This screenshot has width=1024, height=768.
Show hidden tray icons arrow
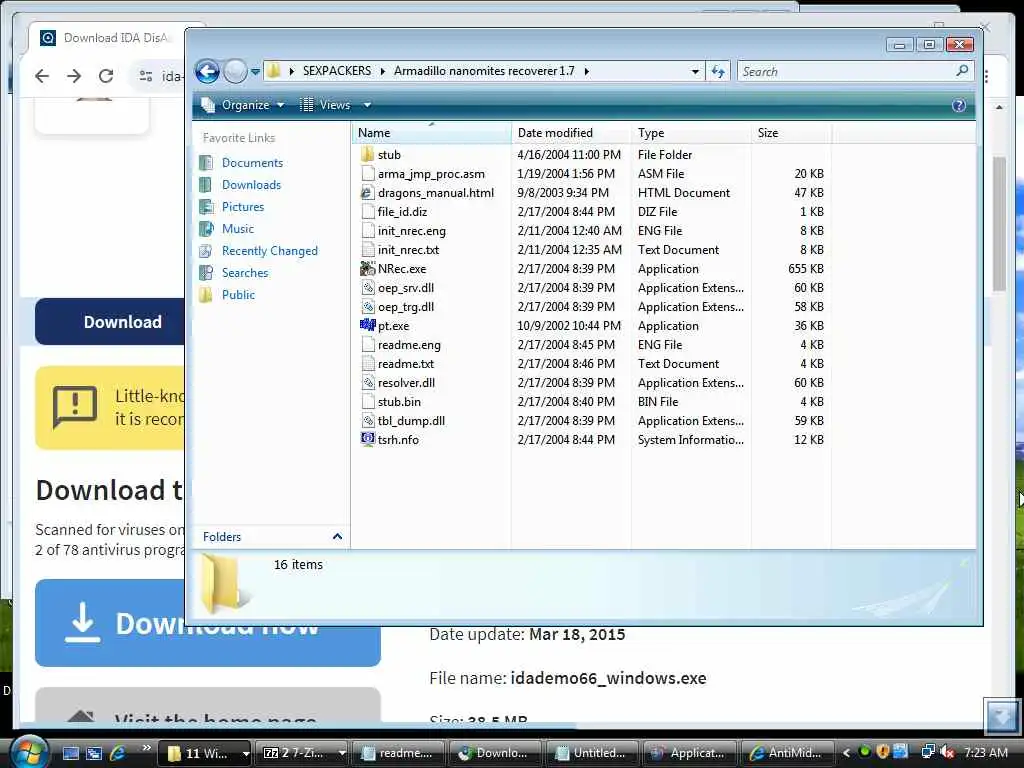[x=846, y=752]
